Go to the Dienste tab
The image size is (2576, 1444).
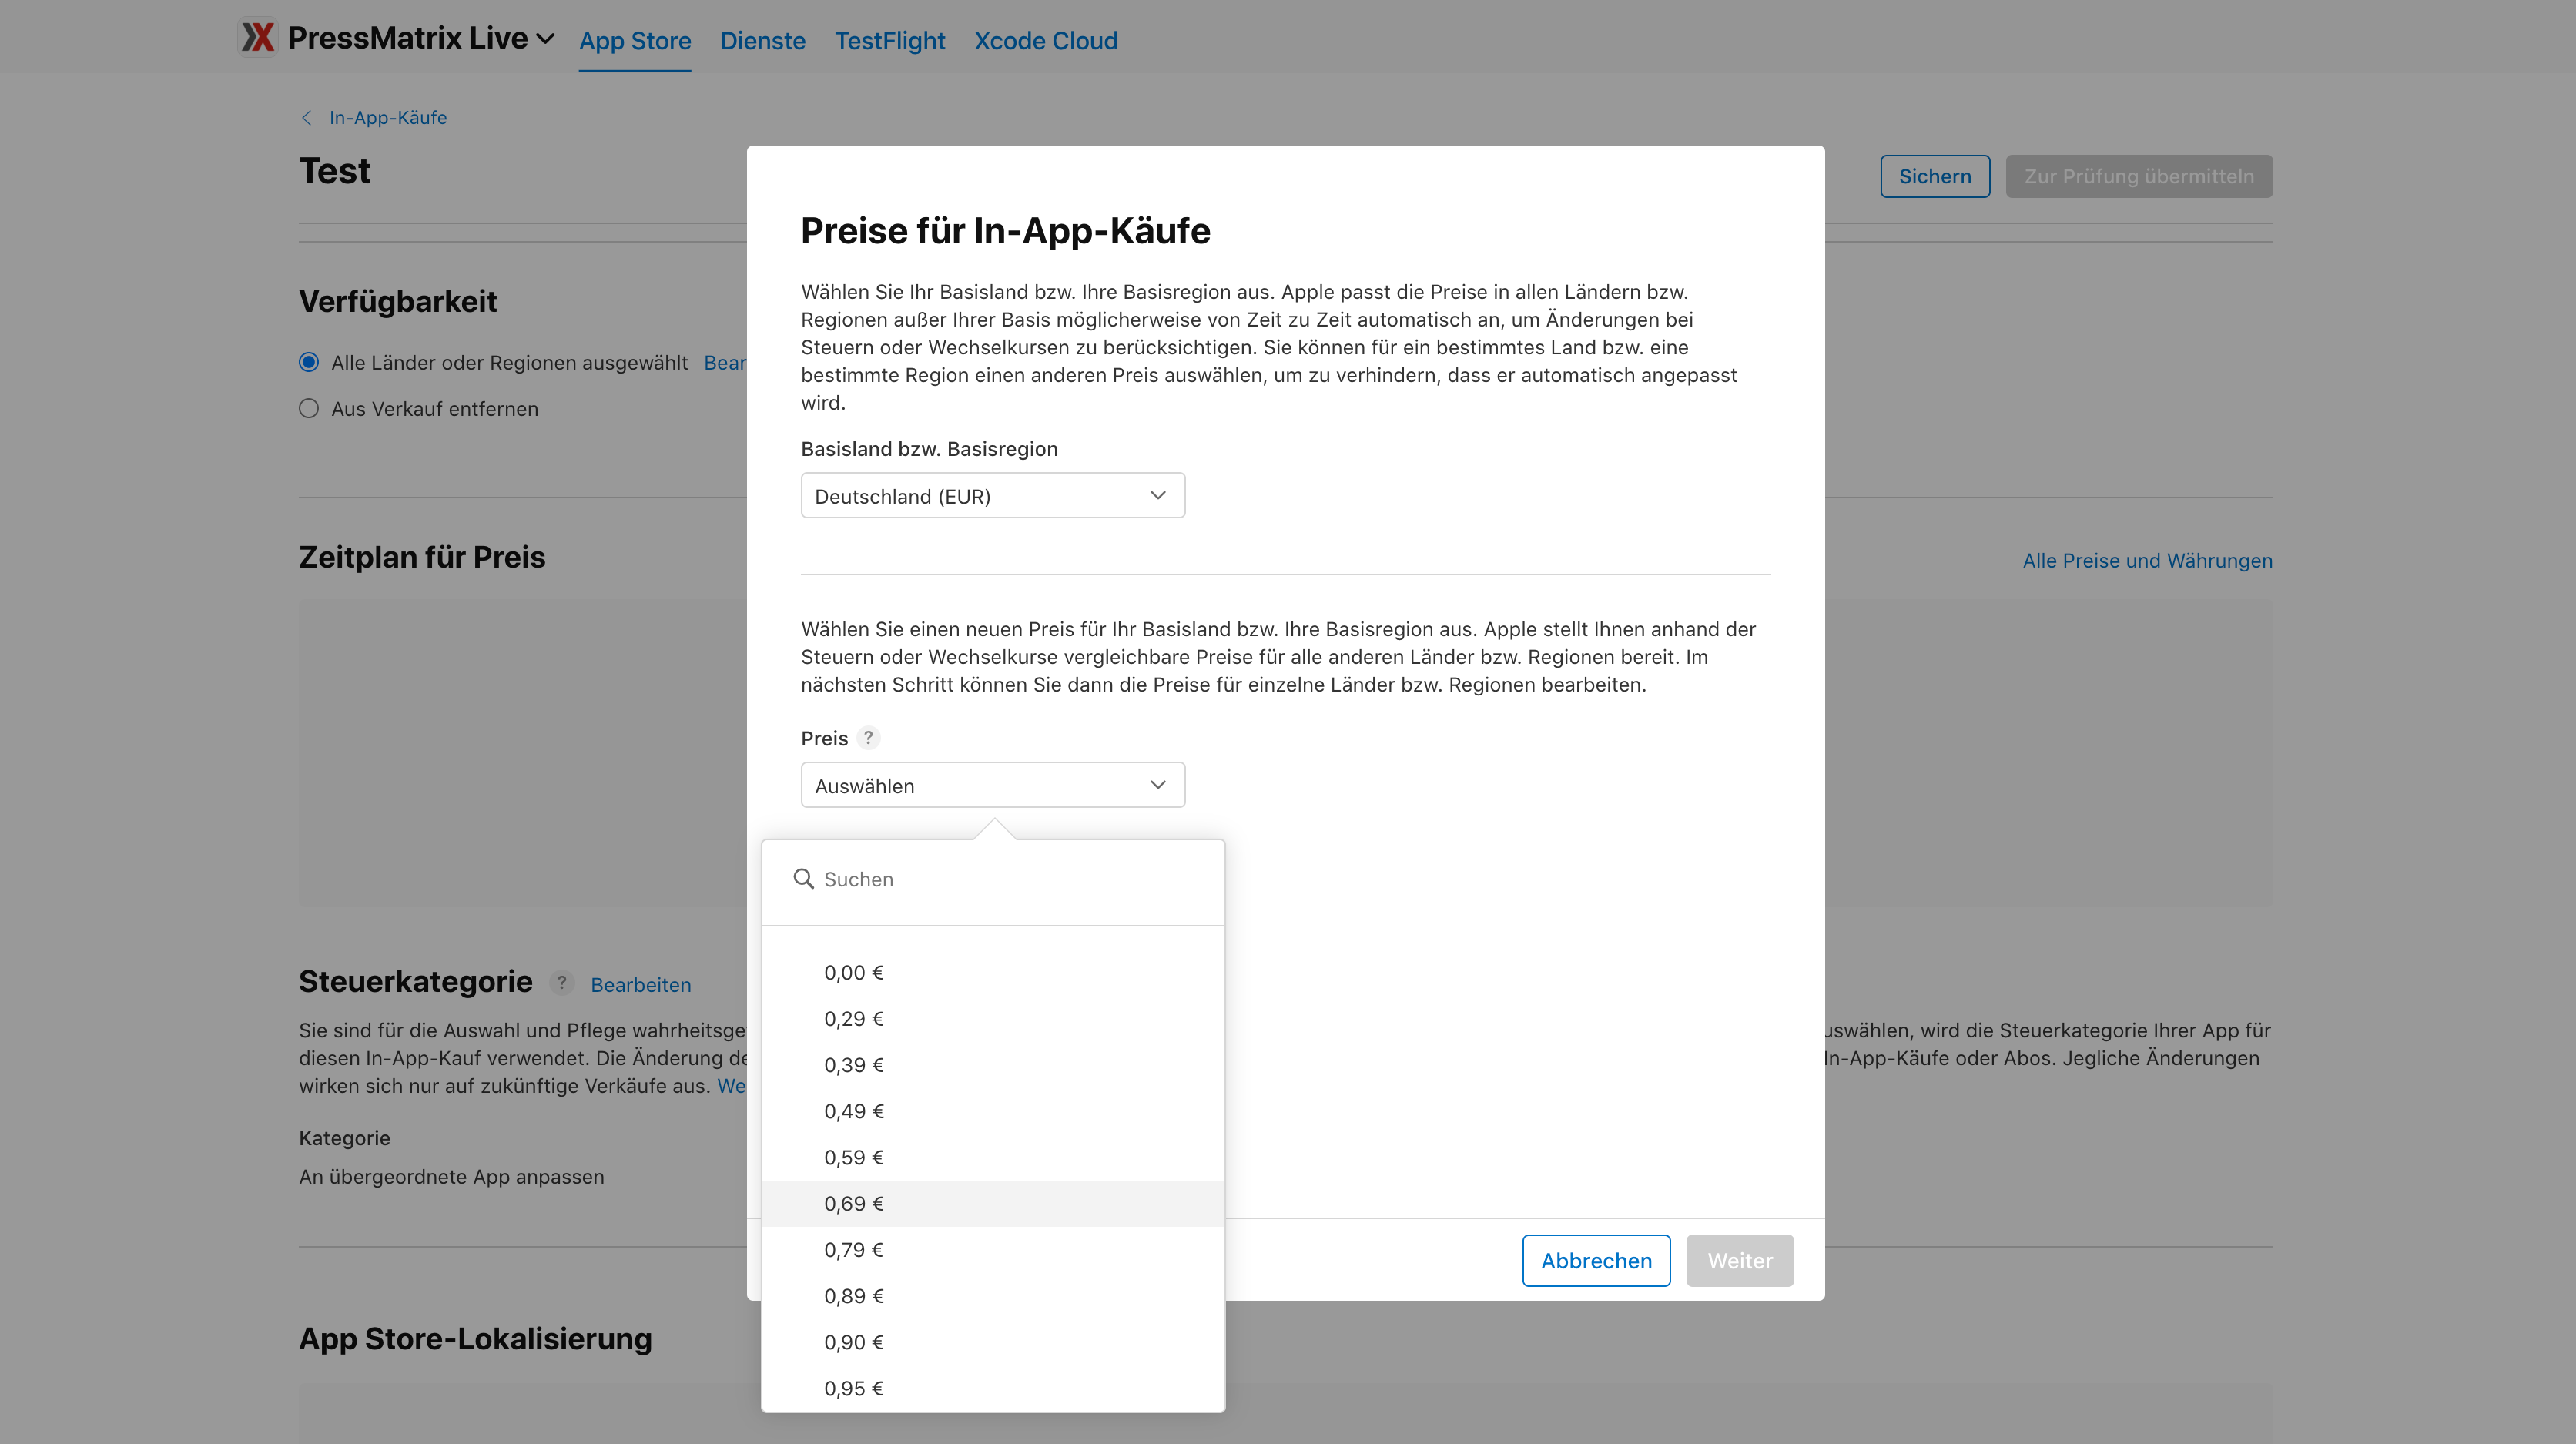pos(762,40)
